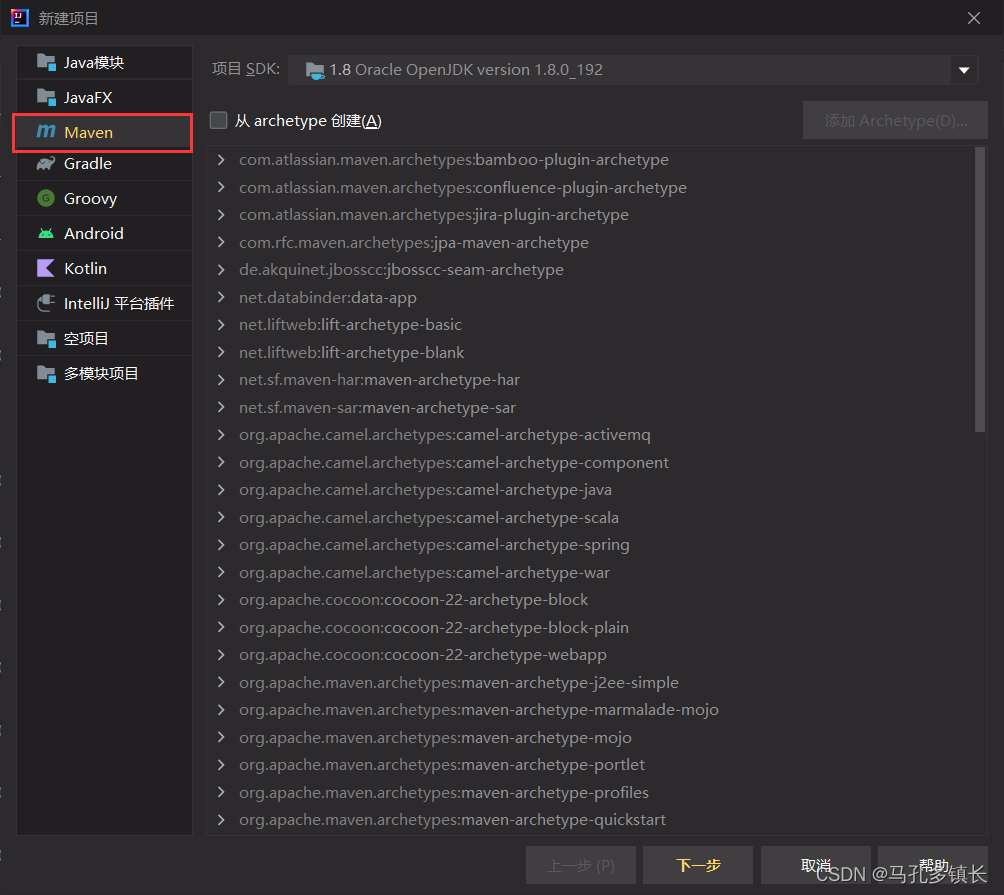Select Maven project type
The image size is (1004, 895).
pyautogui.click(x=104, y=133)
